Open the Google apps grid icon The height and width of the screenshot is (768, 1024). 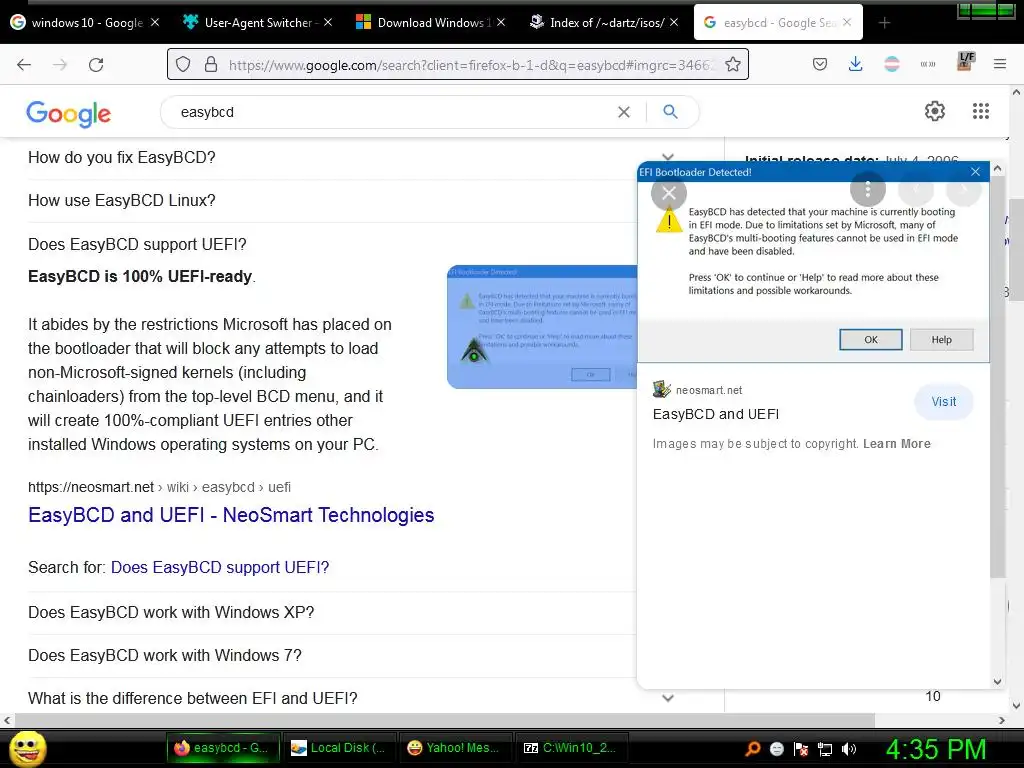pos(980,111)
